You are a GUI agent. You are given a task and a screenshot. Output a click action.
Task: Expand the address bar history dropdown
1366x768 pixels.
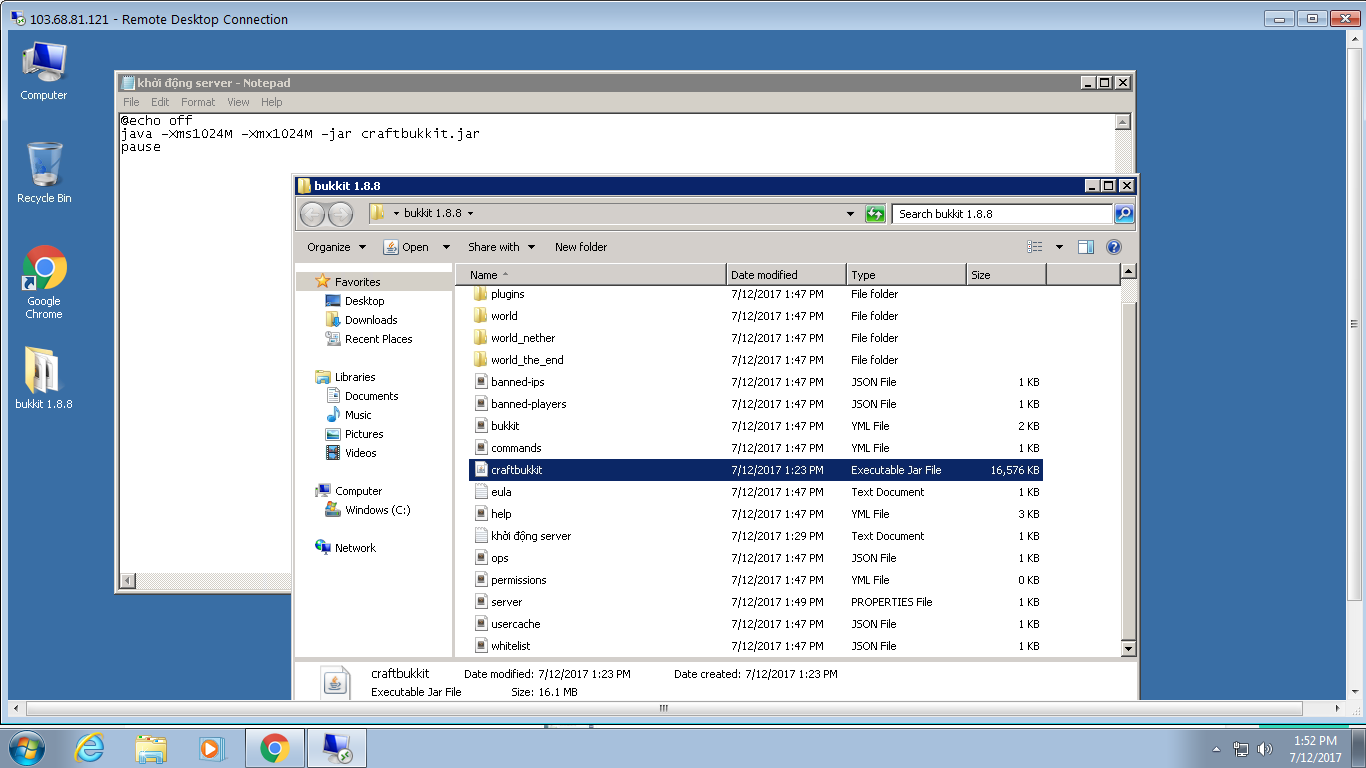tap(850, 214)
